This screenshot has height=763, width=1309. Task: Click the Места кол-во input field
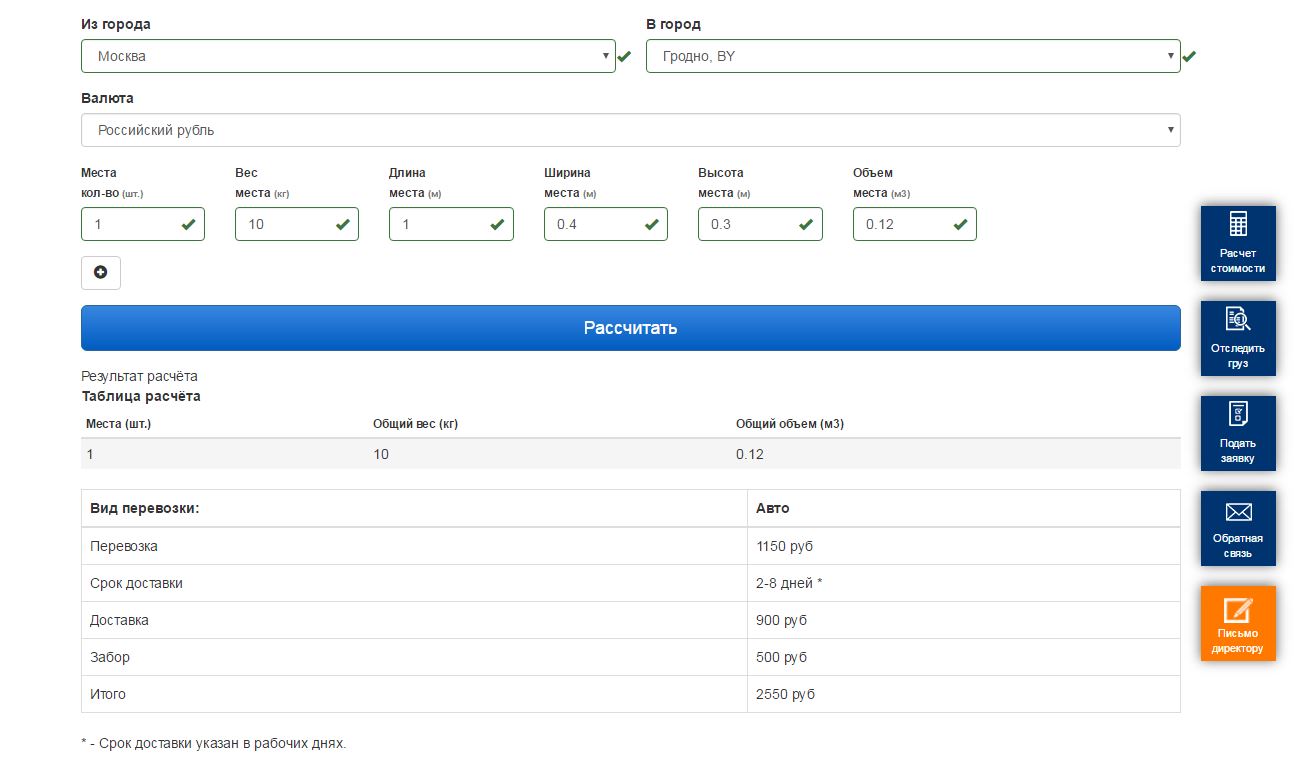132,224
